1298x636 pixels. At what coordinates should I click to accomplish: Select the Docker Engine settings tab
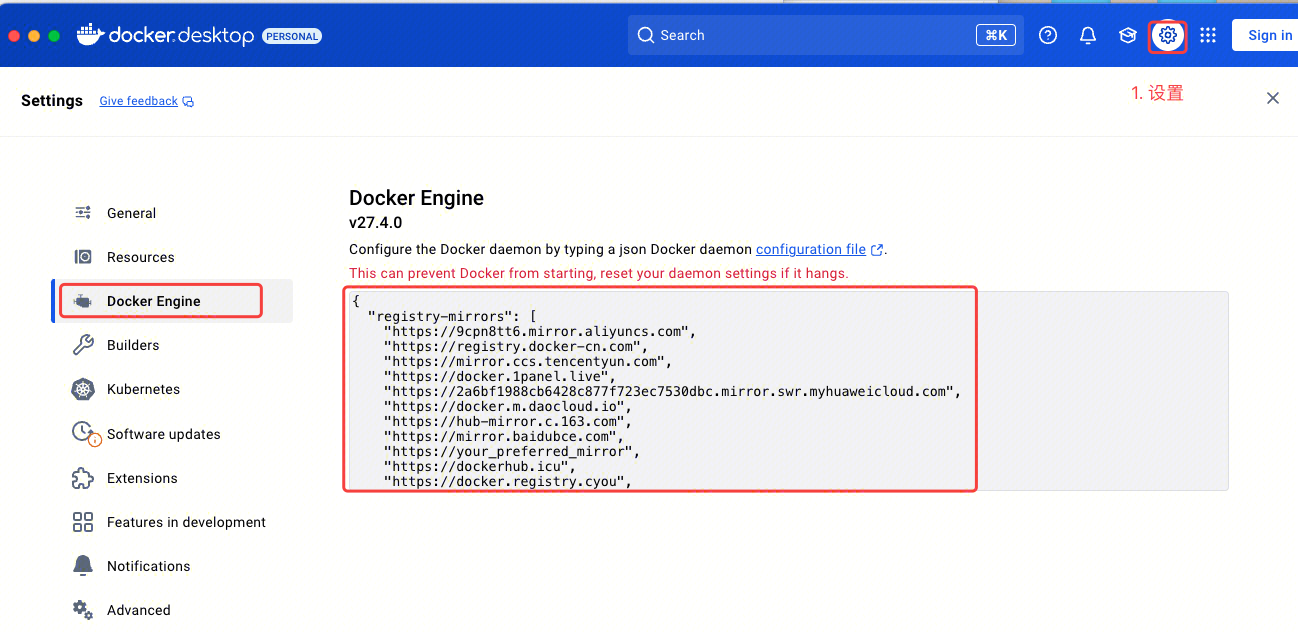pos(172,301)
